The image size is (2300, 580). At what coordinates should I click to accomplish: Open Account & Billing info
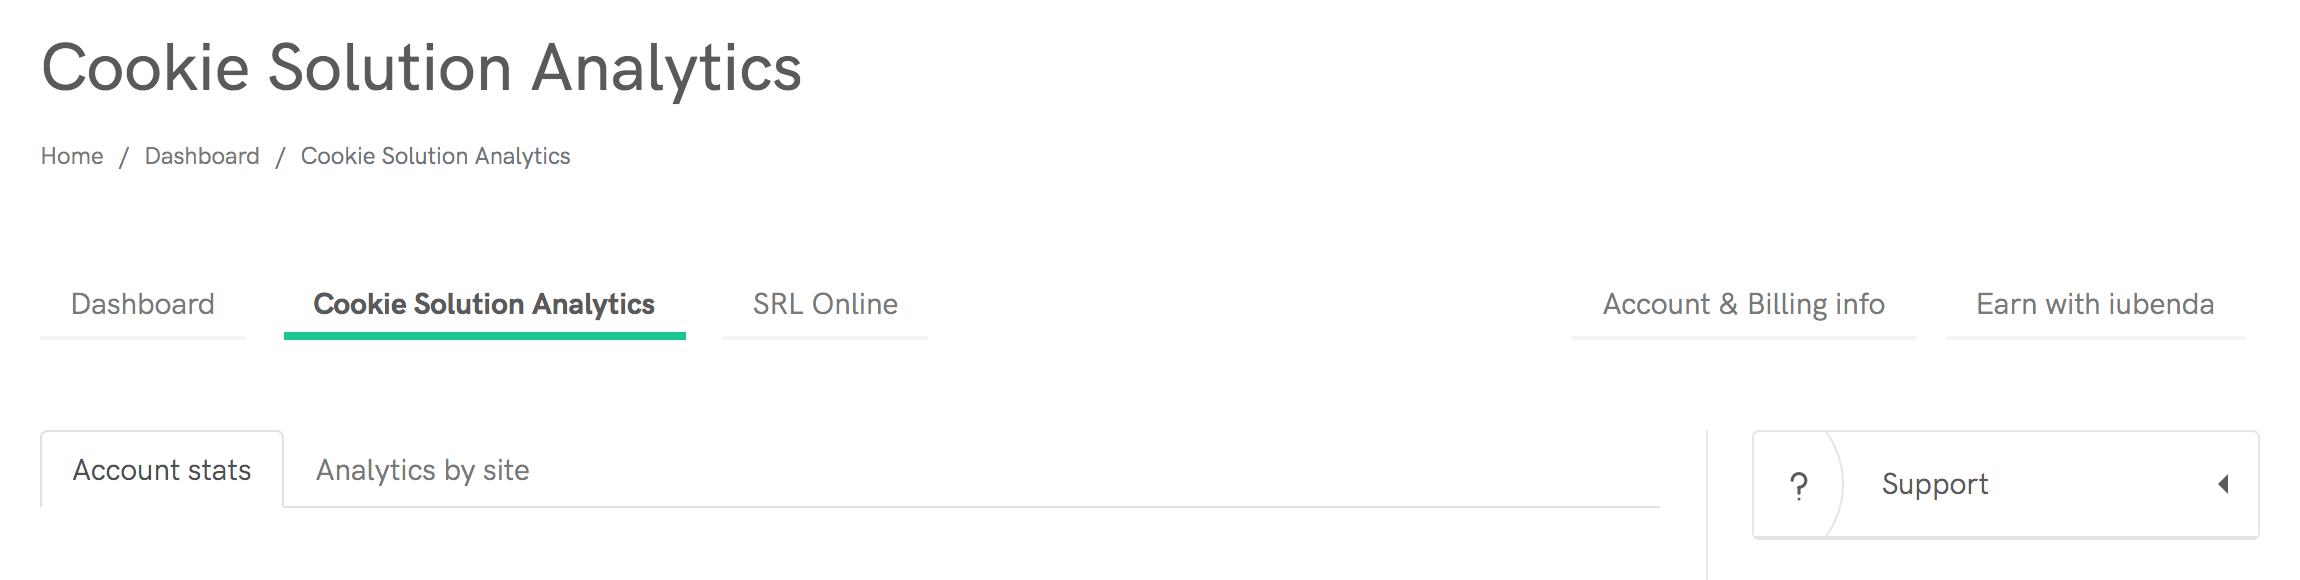pos(1743,304)
